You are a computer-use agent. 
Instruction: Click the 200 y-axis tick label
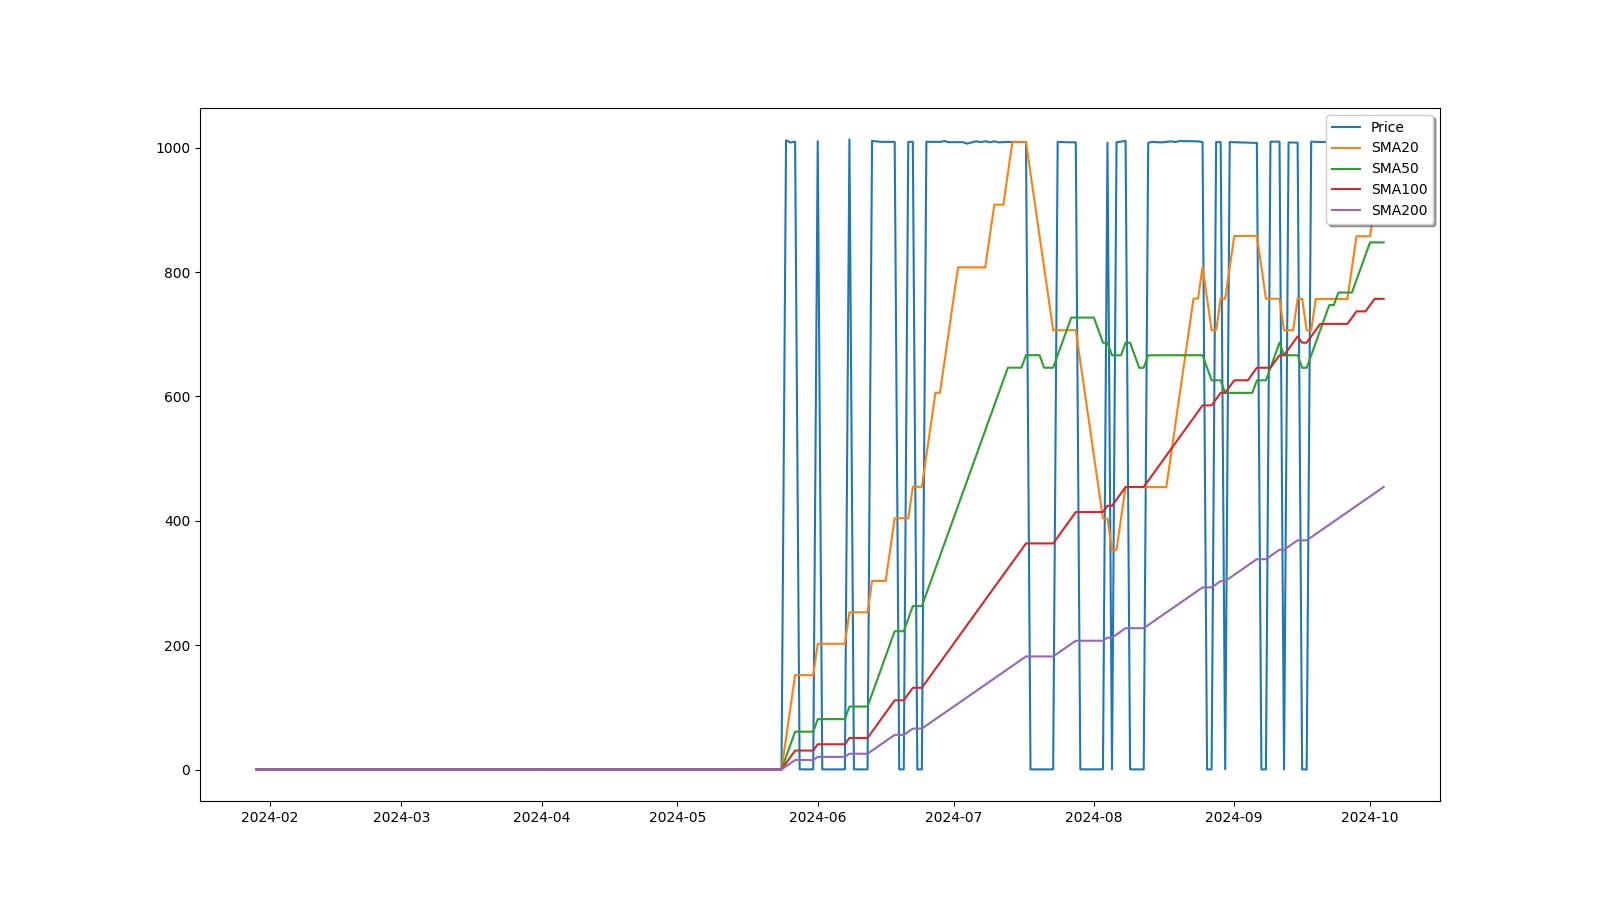[x=178, y=646]
